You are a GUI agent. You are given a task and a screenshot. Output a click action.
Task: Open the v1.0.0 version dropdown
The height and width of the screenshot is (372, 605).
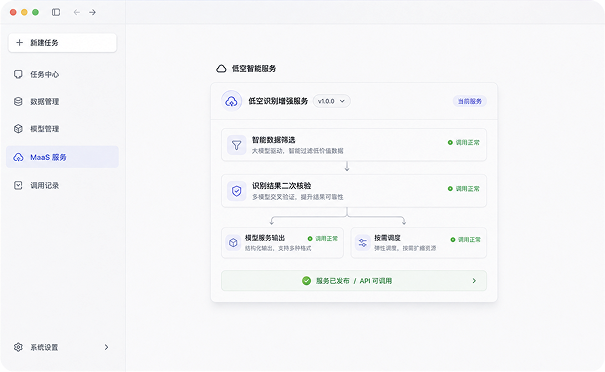[331, 101]
